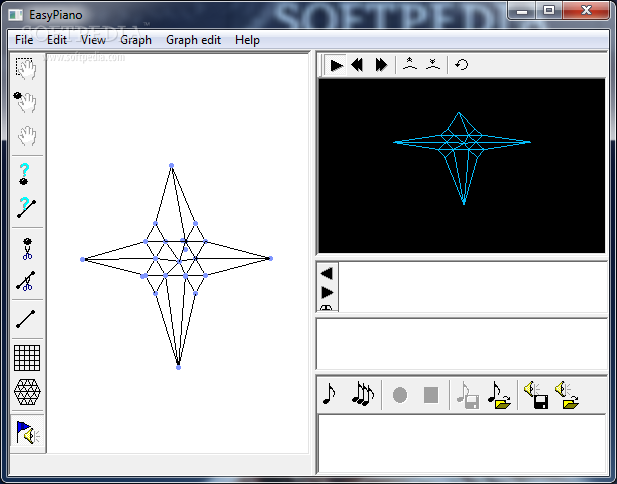Insert a square grid graph

click(x=27, y=358)
